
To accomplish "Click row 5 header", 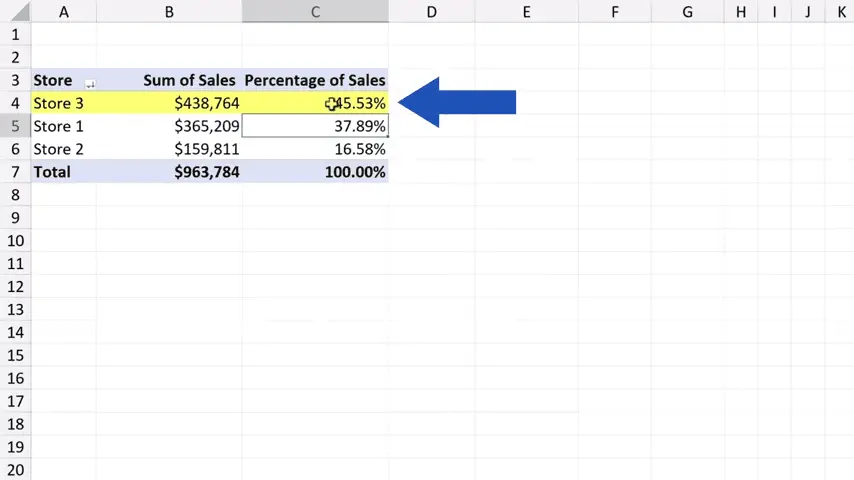I will 15,126.
